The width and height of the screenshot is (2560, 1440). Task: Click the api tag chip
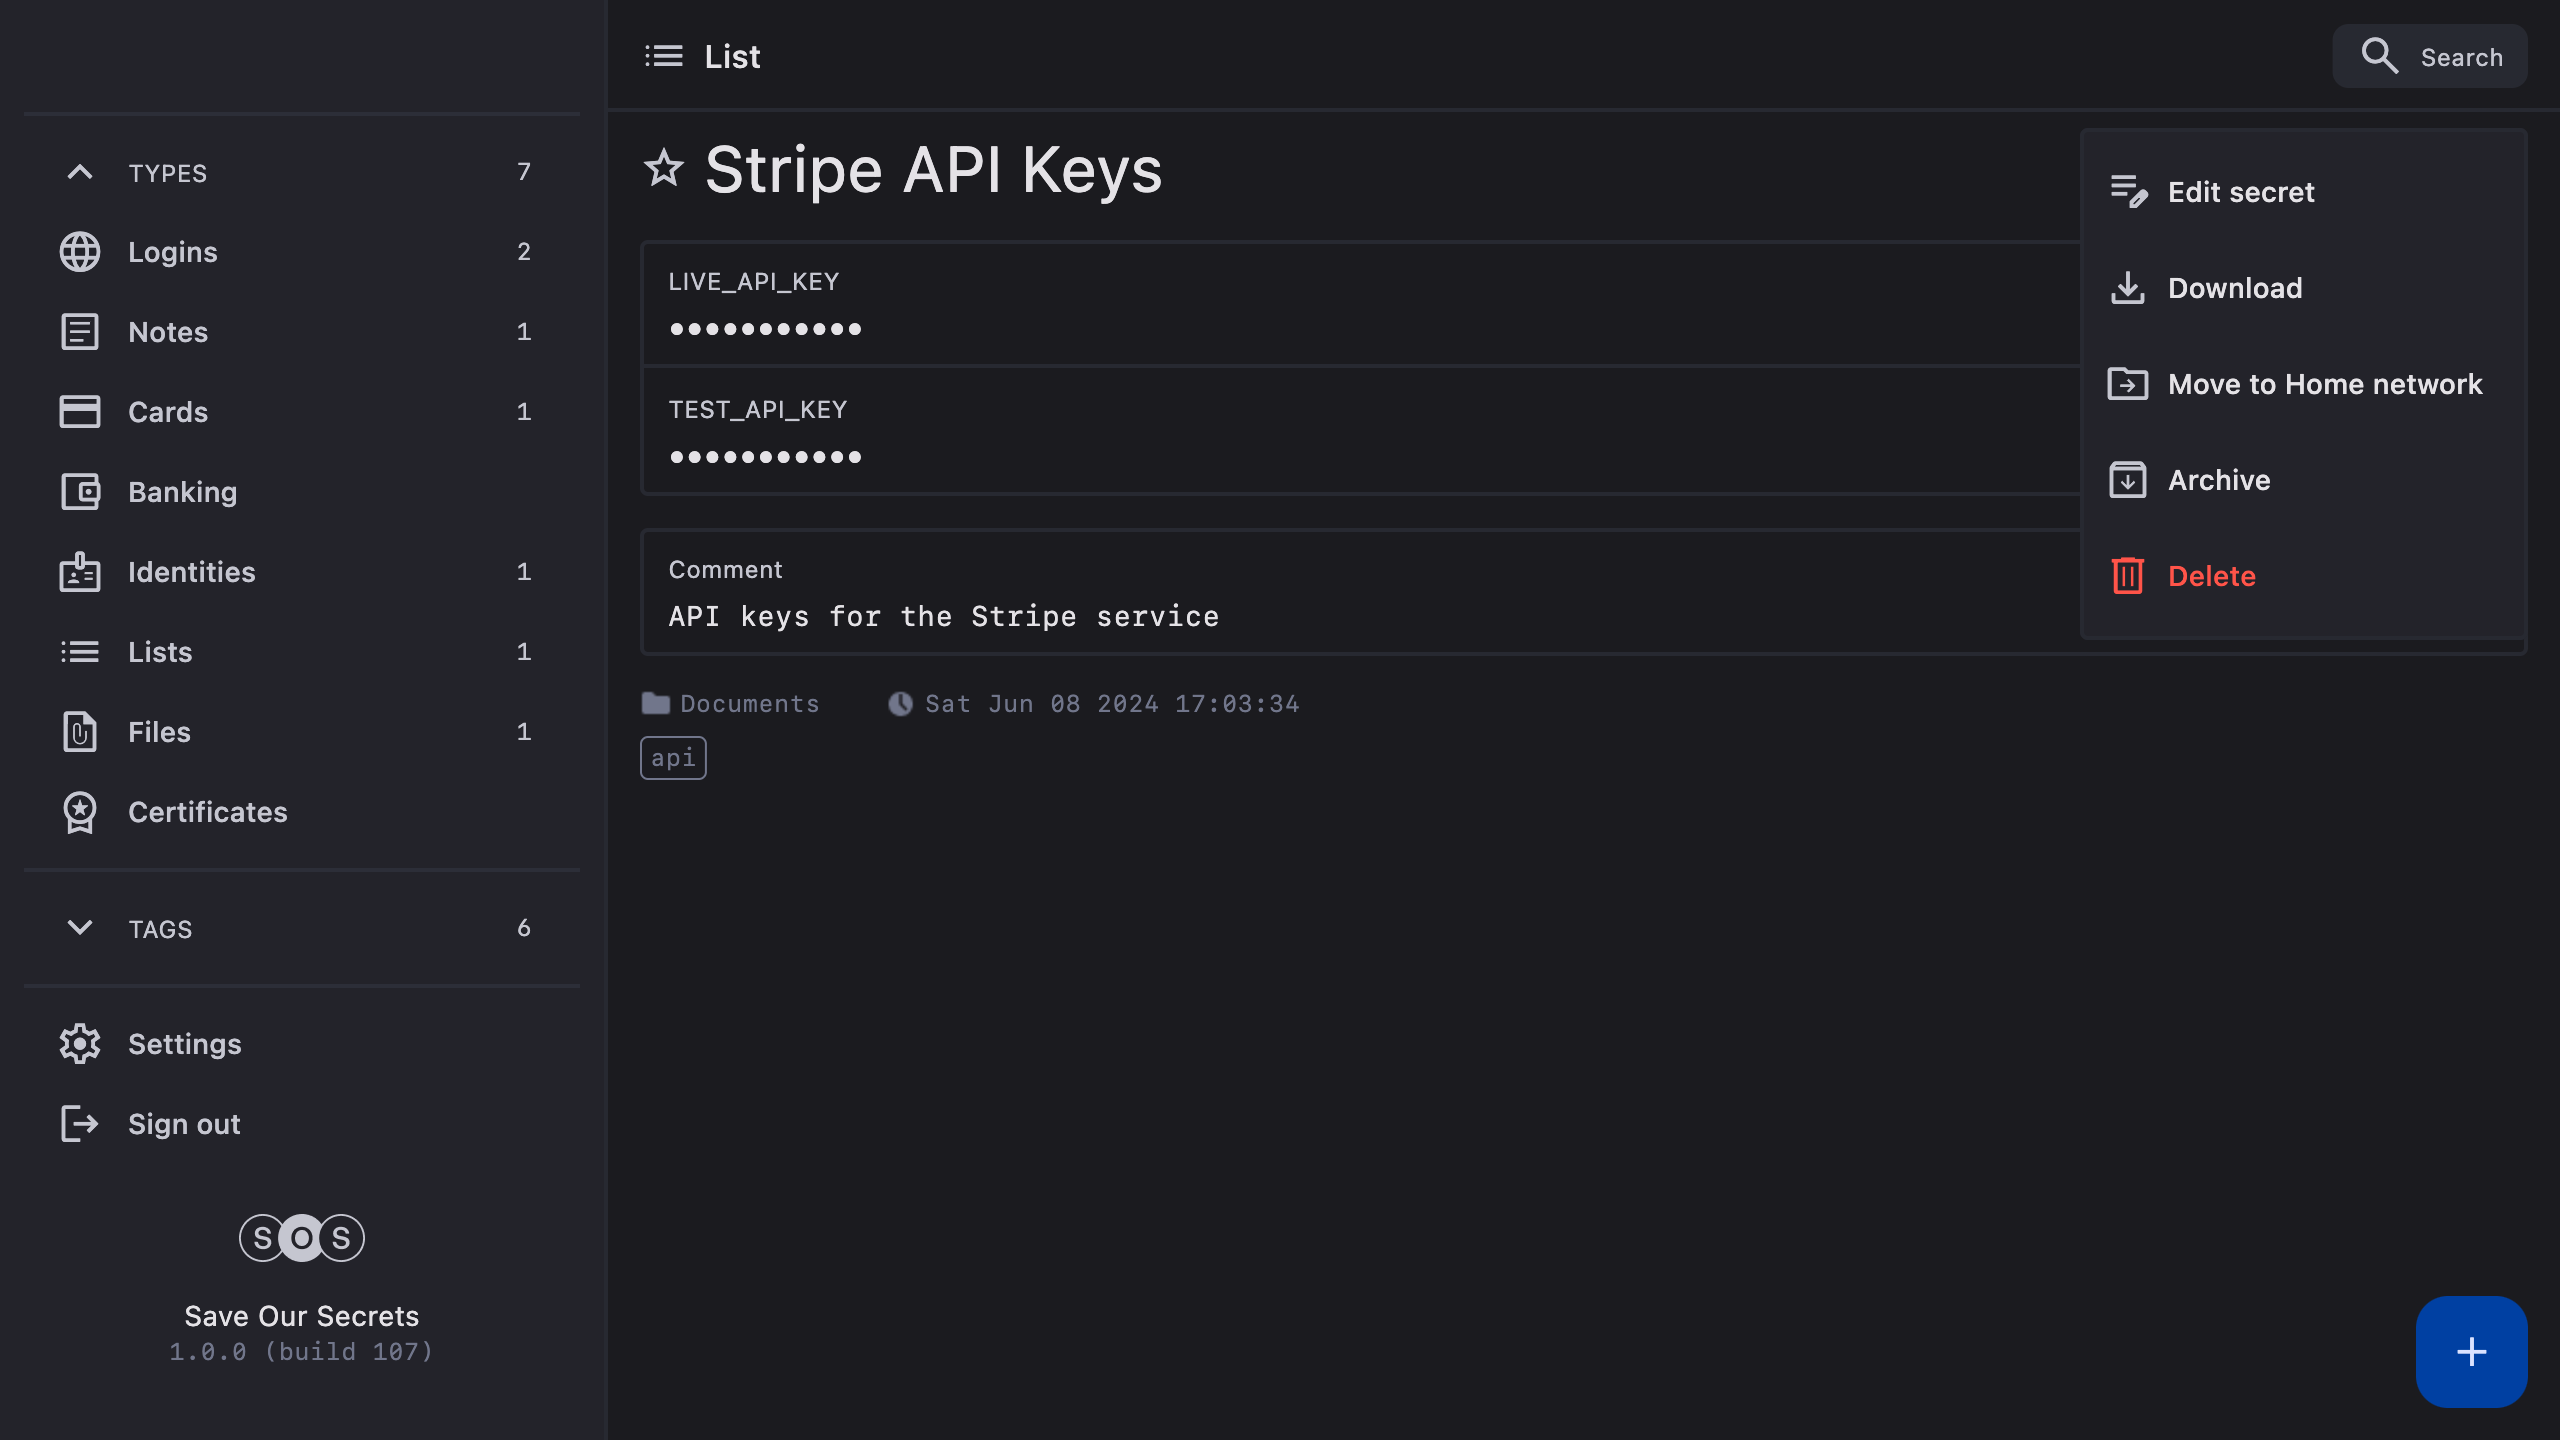point(673,758)
